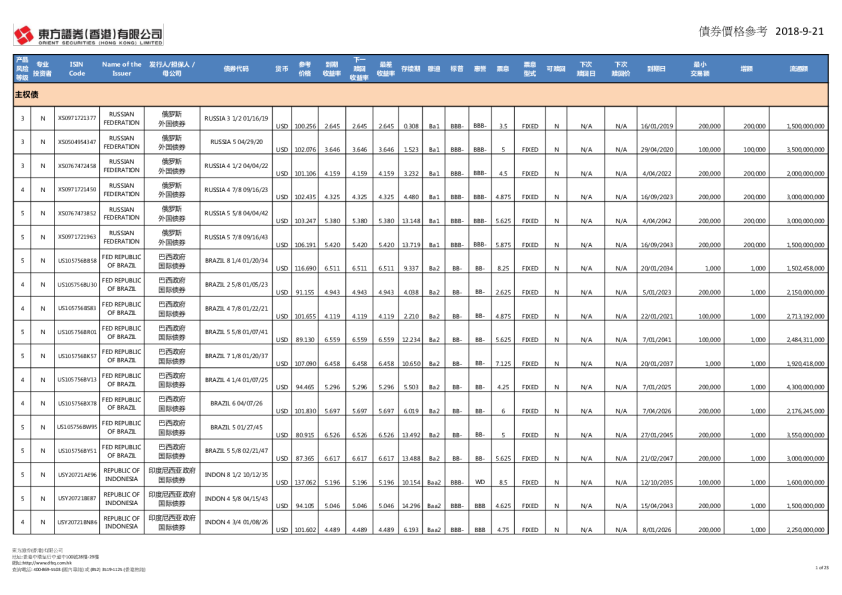
Task: Select the 存续期 column header
Action: coord(410,69)
